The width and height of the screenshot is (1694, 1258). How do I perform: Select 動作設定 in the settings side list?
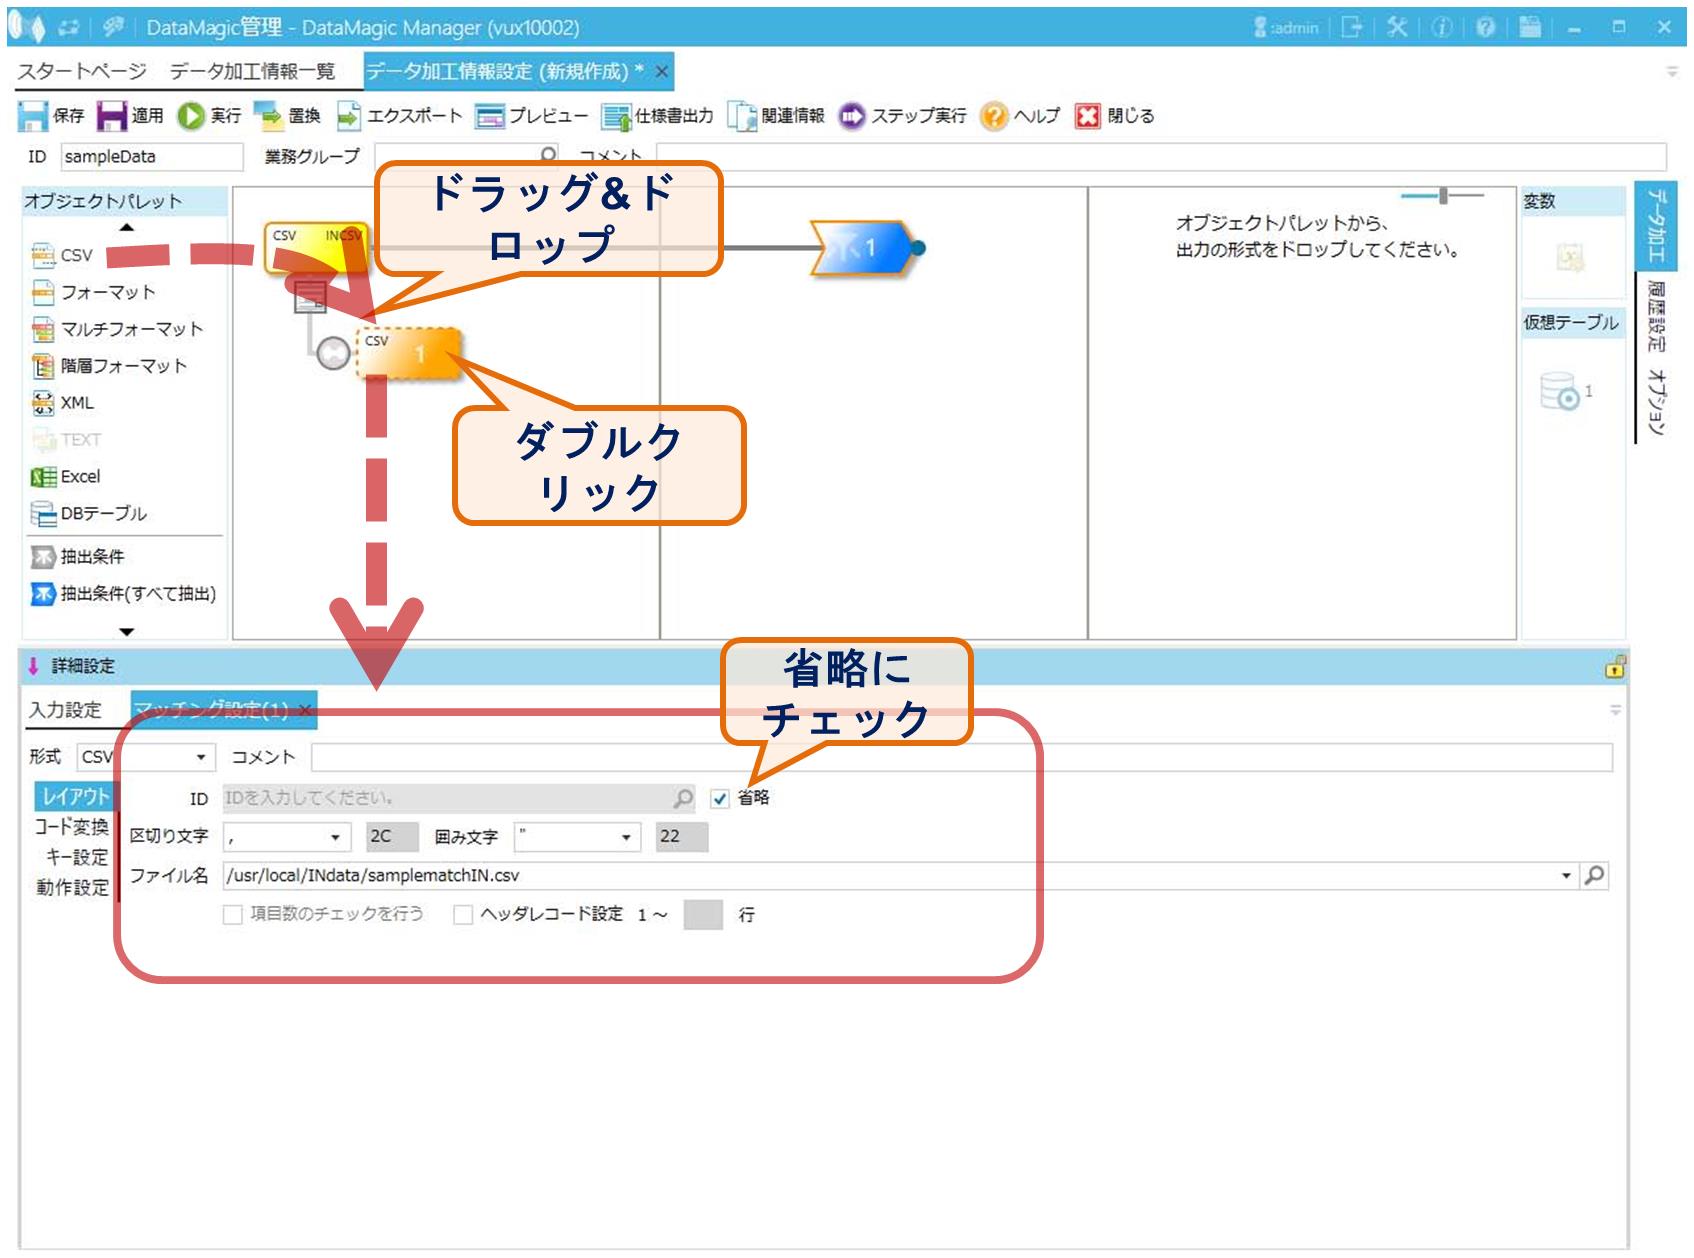click(x=72, y=888)
